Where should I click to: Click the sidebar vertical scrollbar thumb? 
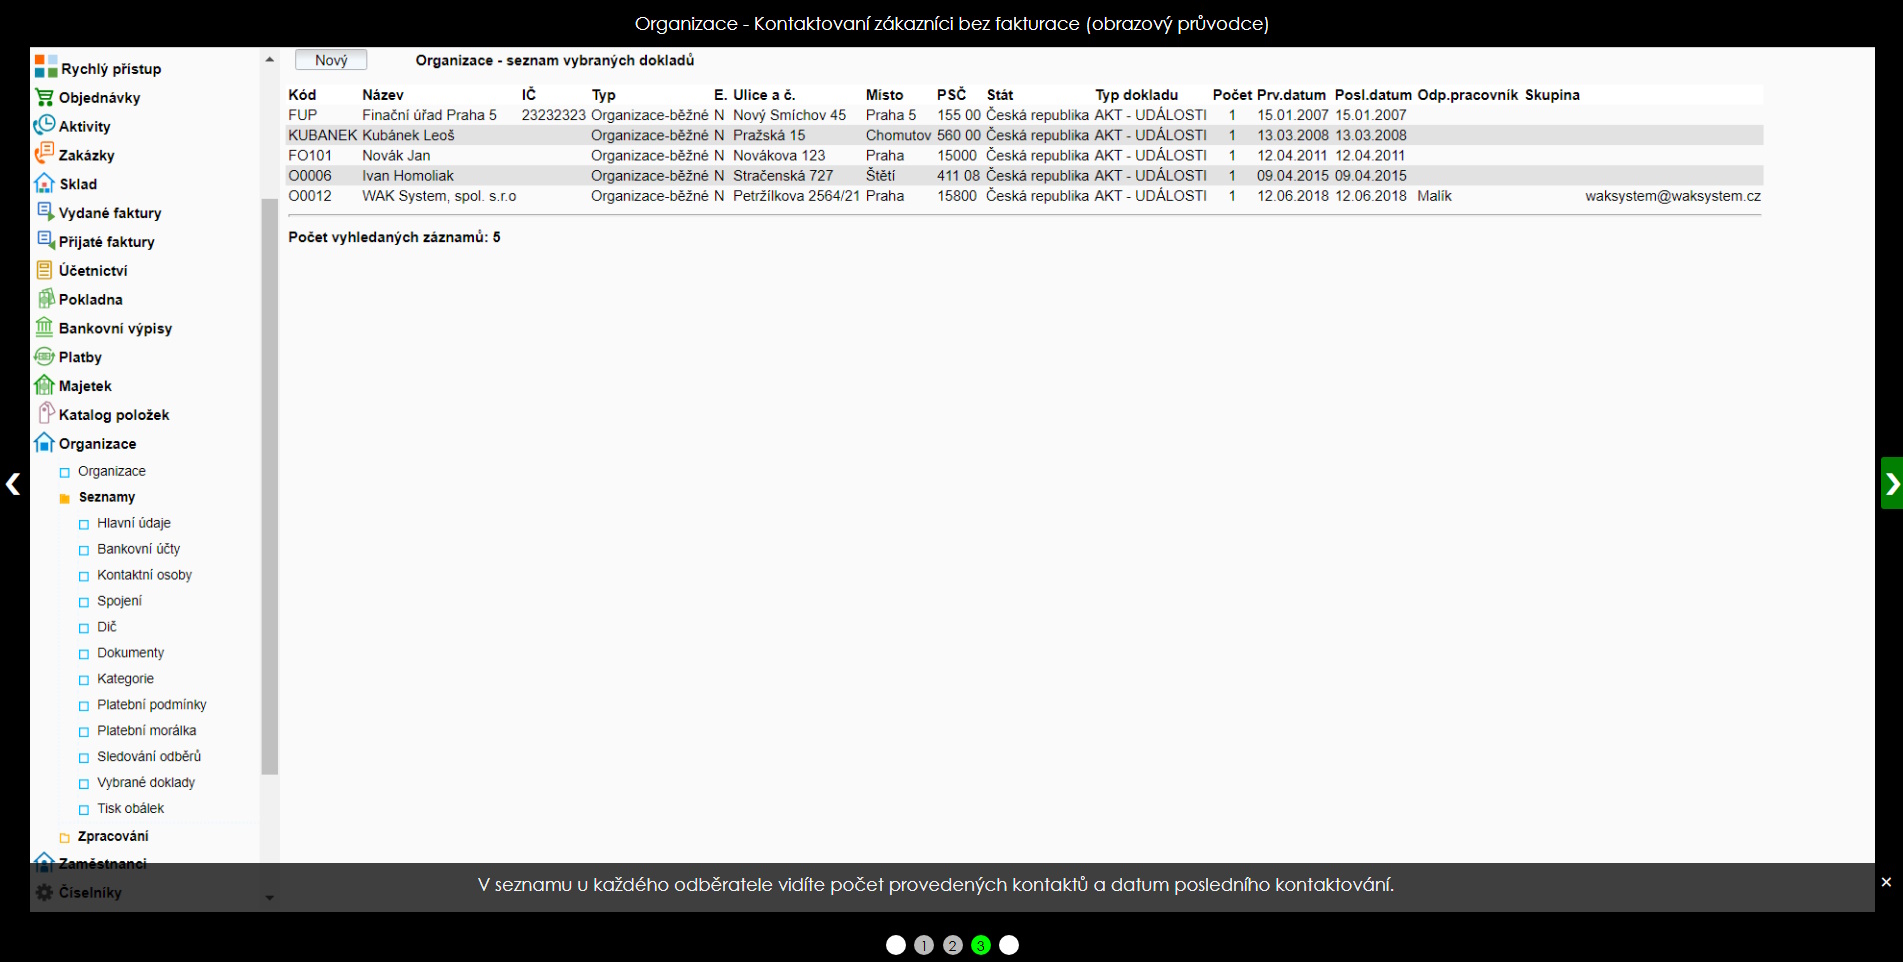coord(269,486)
